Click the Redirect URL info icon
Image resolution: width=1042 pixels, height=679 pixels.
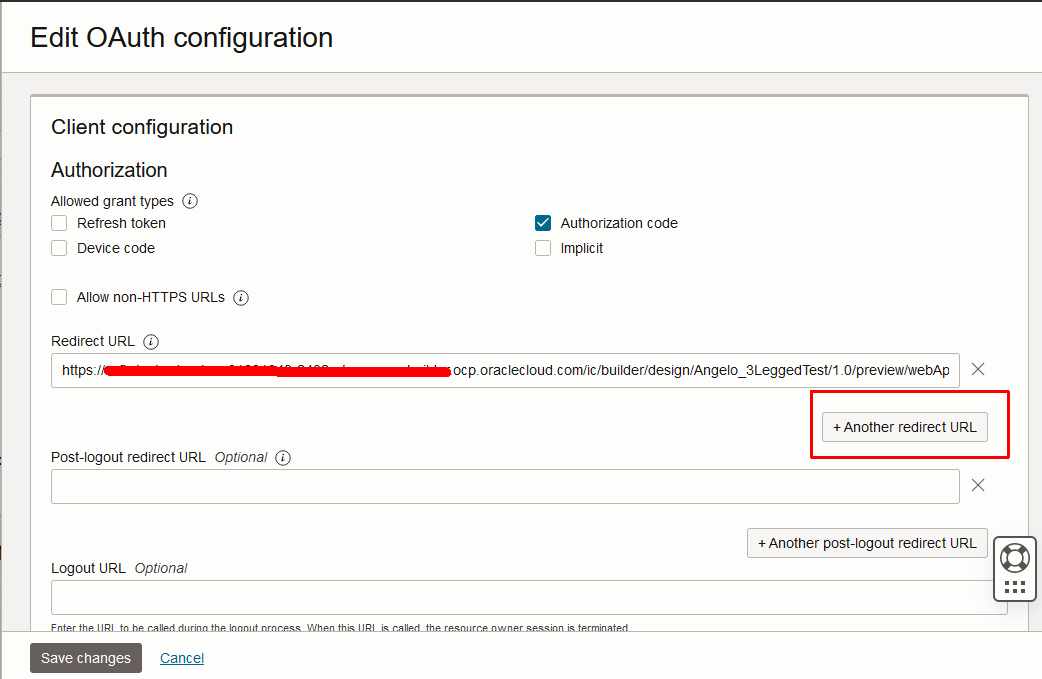click(151, 342)
